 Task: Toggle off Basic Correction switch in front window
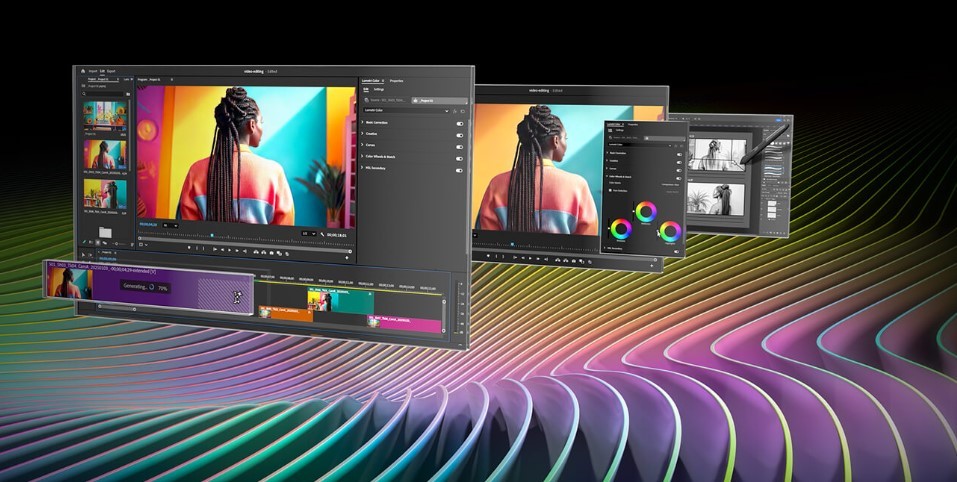coord(460,124)
